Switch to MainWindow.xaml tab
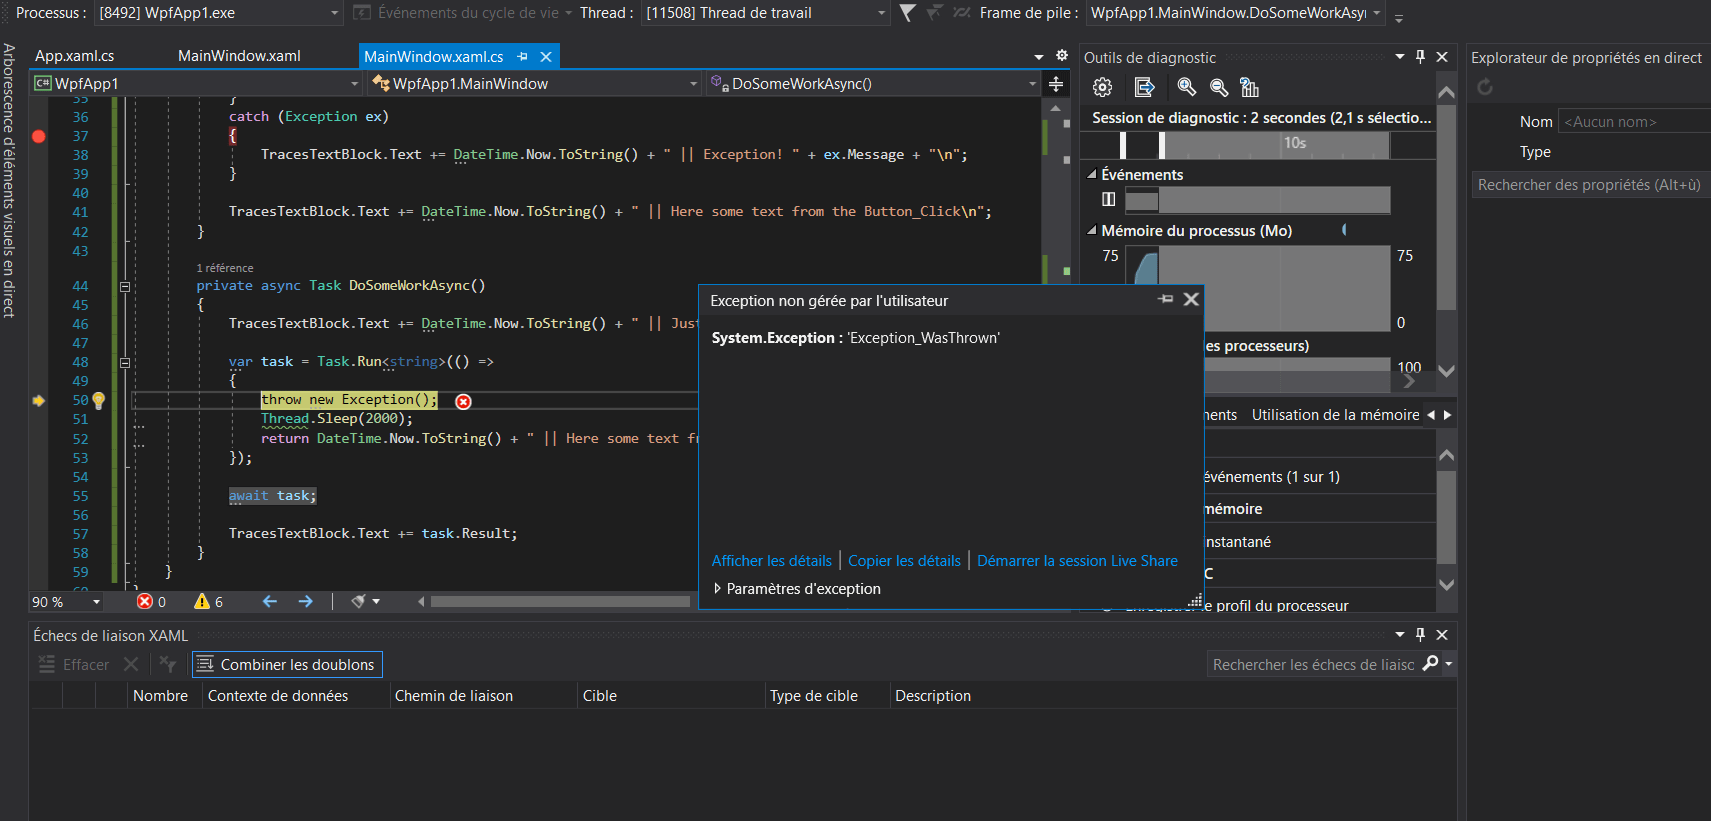 [239, 56]
